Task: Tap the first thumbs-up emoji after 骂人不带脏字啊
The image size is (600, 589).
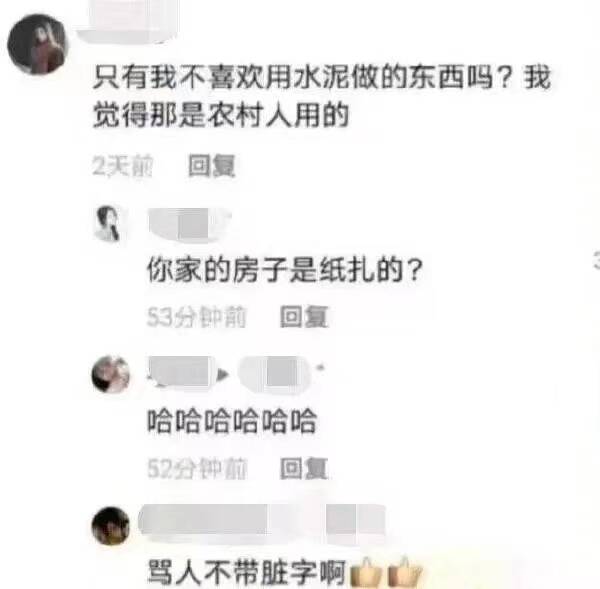Action: point(366,572)
